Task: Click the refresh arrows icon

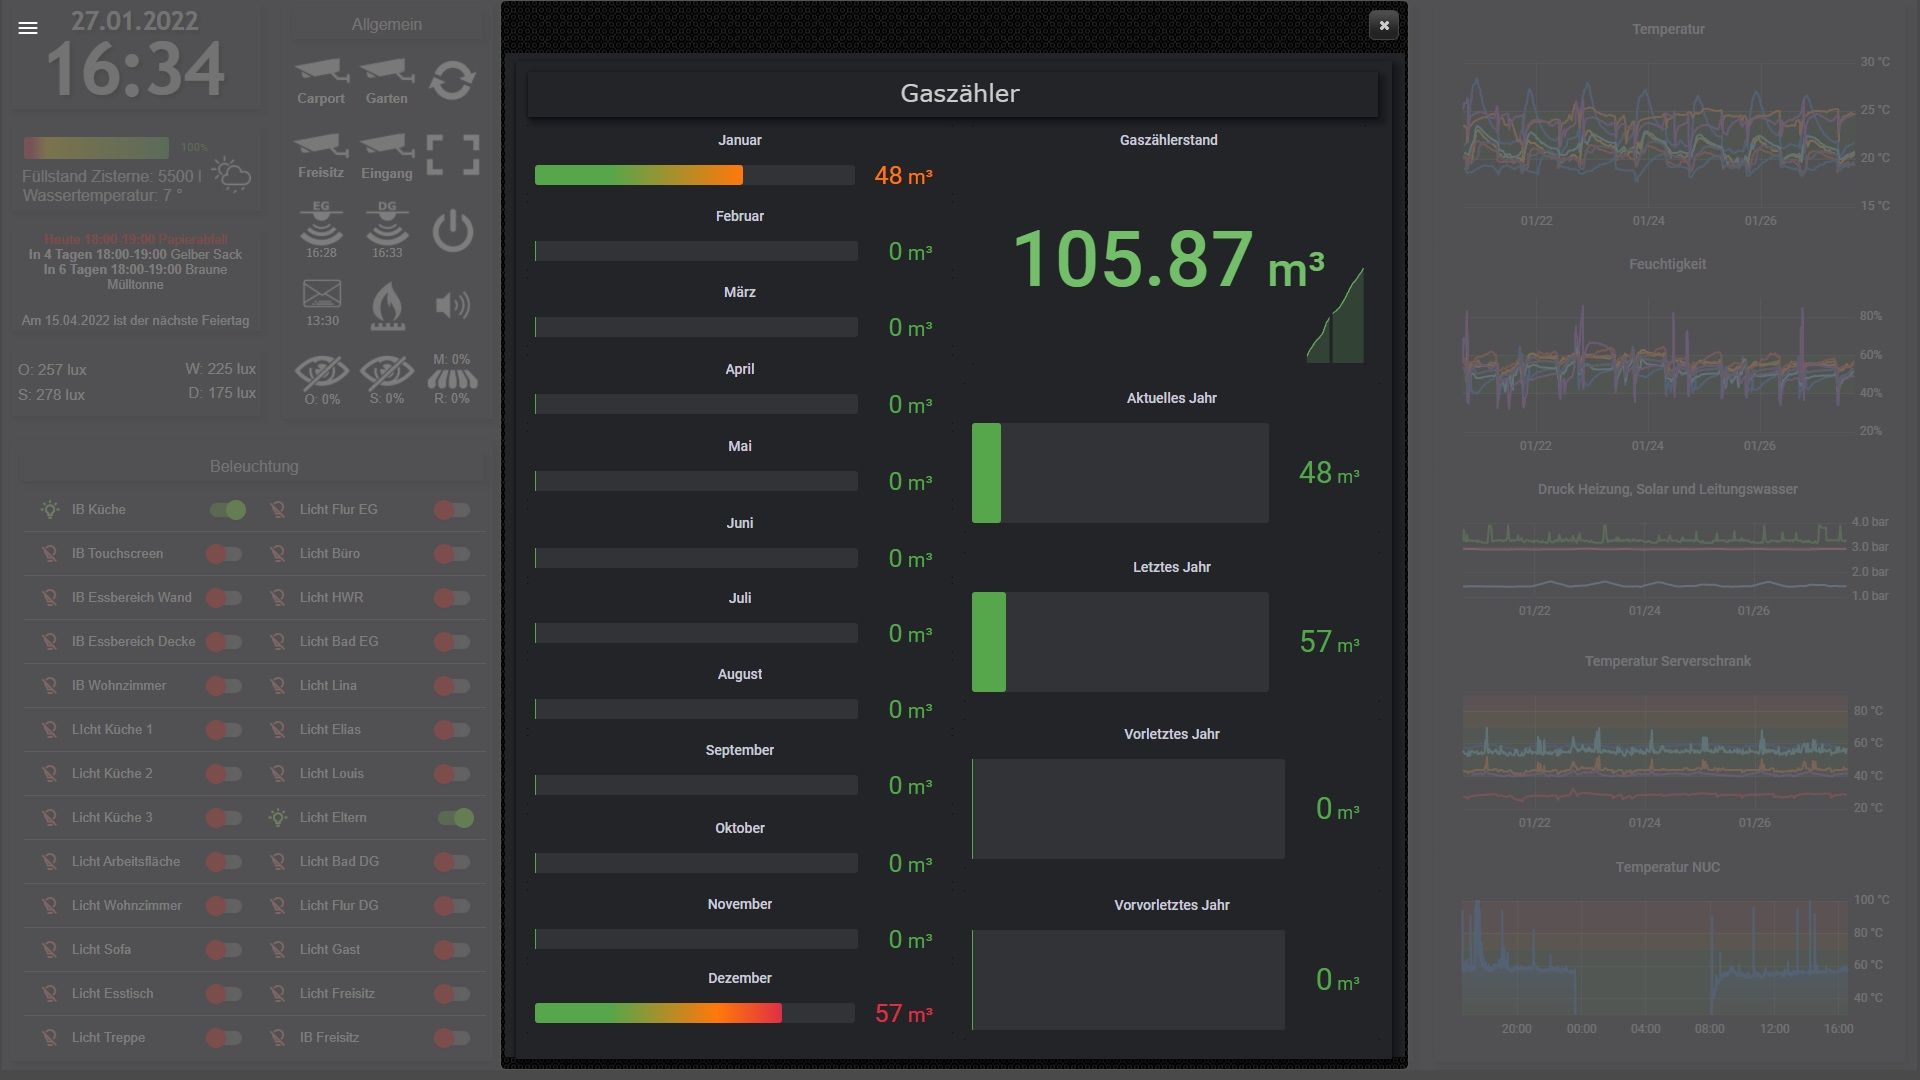Action: (452, 80)
